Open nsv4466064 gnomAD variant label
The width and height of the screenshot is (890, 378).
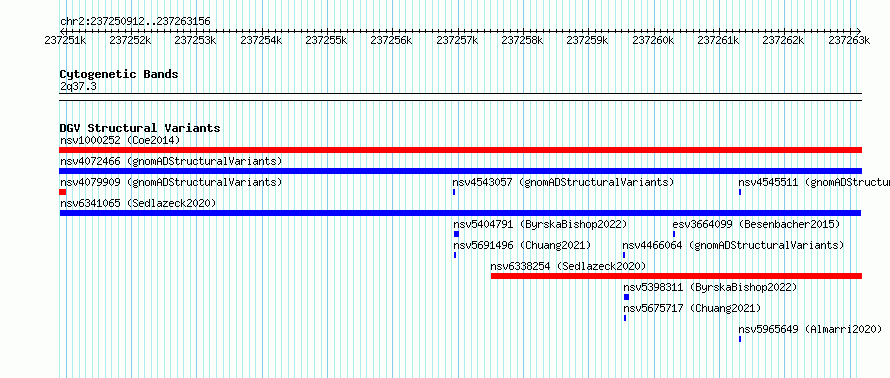tap(733, 245)
